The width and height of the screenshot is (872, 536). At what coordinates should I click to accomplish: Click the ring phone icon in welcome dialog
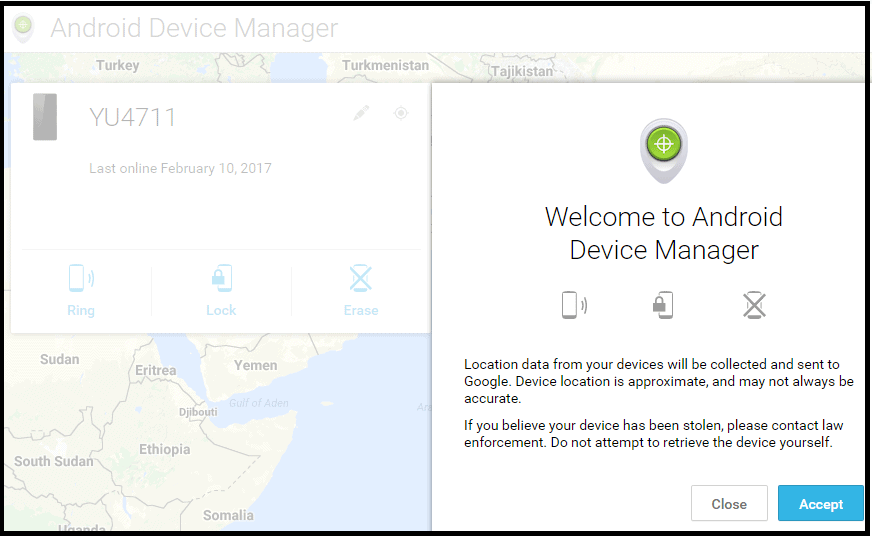(x=574, y=305)
